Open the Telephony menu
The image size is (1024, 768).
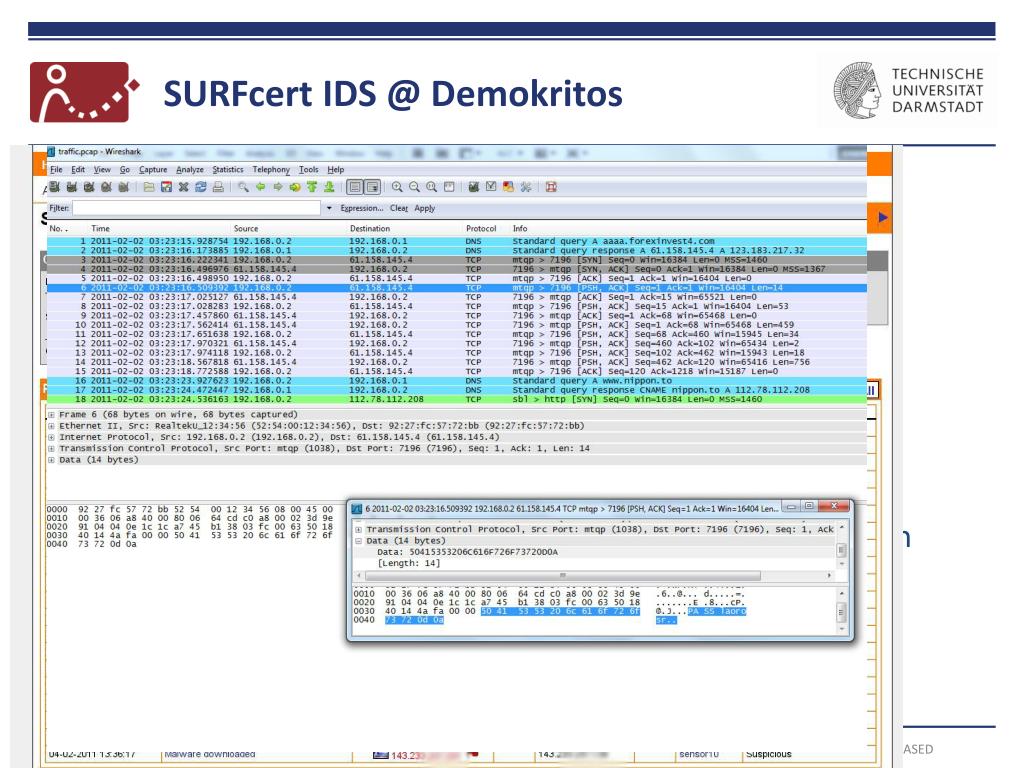point(271,170)
